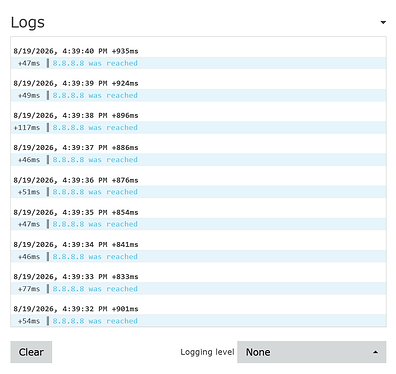
Task: Click the +49ms log entry
Action: pos(198,95)
